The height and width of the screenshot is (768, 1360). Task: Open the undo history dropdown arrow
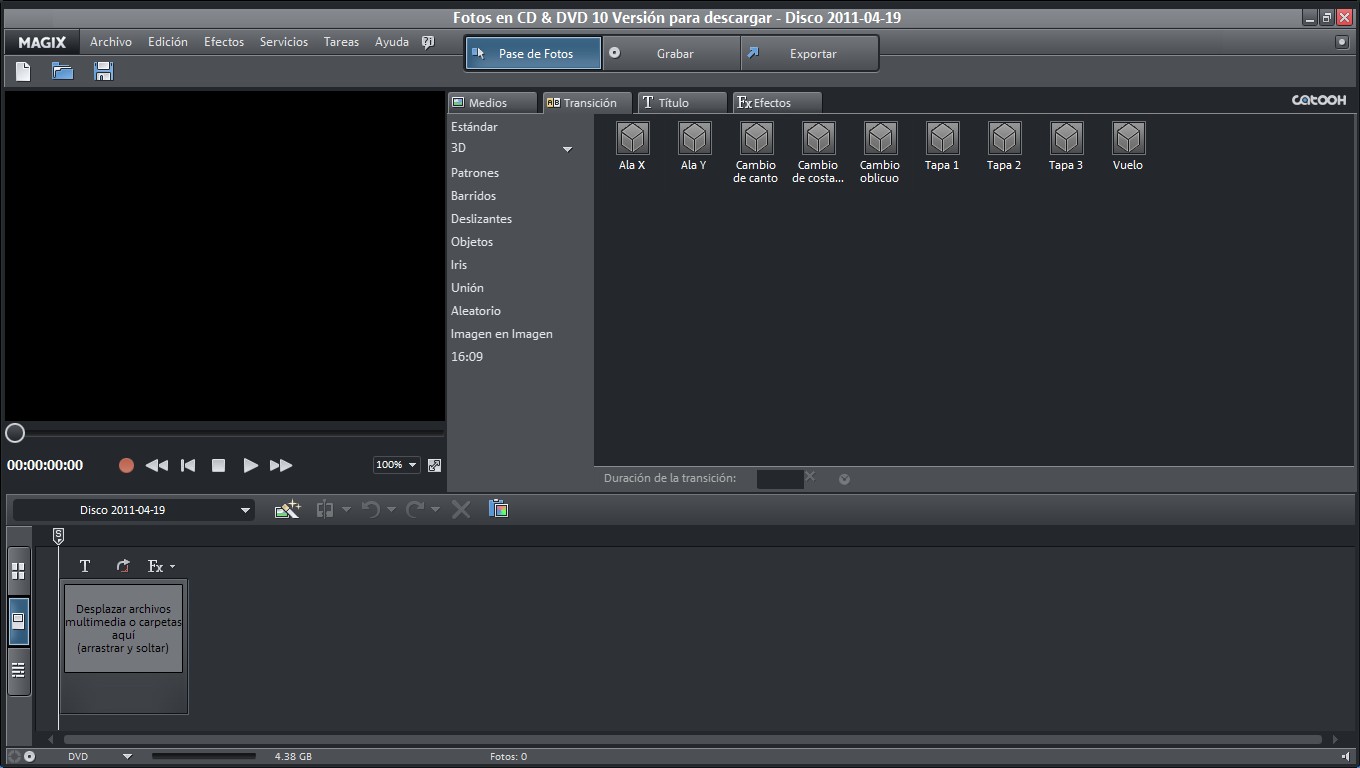(391, 509)
